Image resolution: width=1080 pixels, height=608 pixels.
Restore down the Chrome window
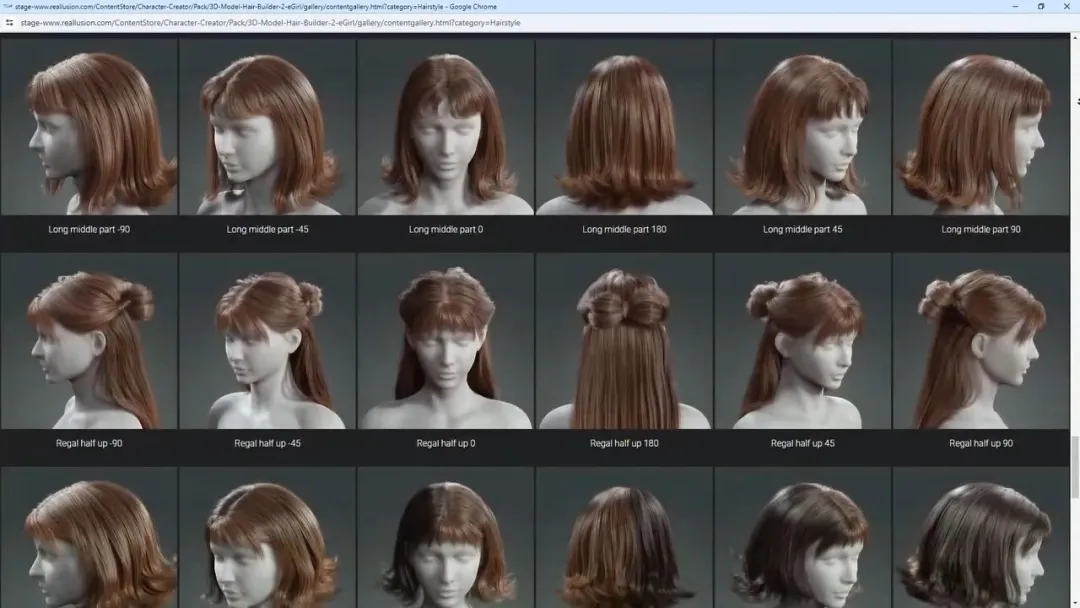[x=1041, y=6]
